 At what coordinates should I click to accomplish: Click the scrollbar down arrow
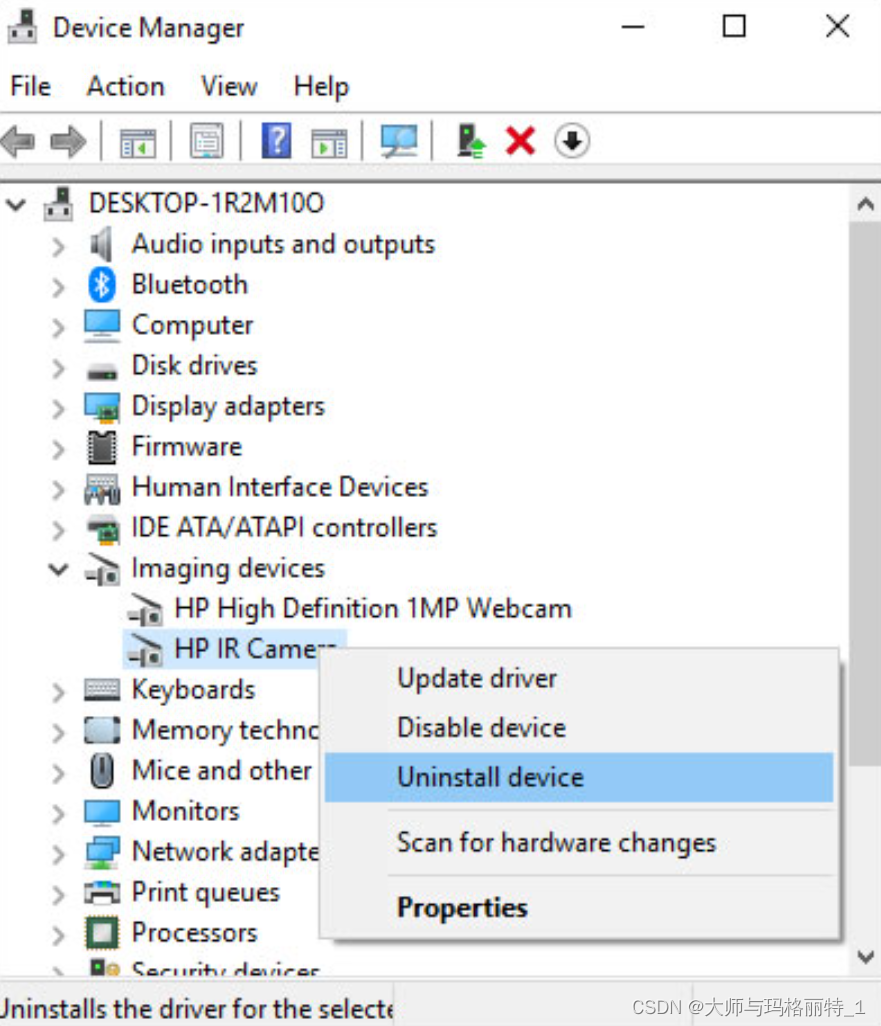(865, 957)
